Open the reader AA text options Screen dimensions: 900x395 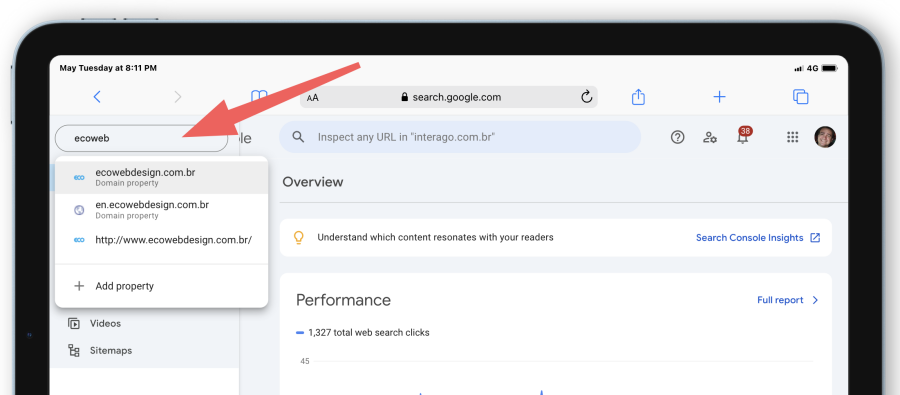click(313, 98)
